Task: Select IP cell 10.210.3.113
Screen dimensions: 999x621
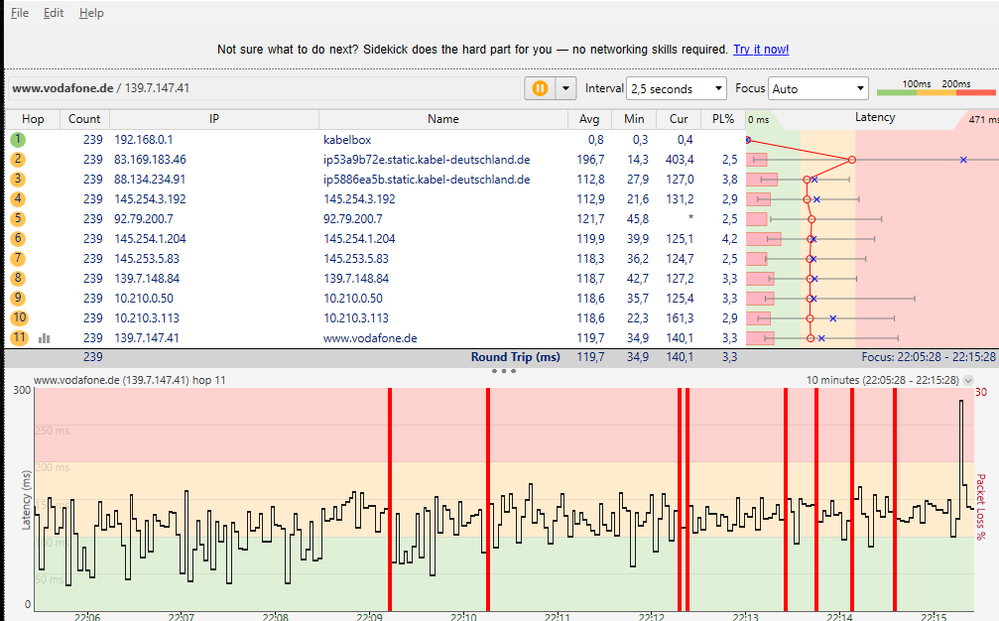Action: [147, 318]
